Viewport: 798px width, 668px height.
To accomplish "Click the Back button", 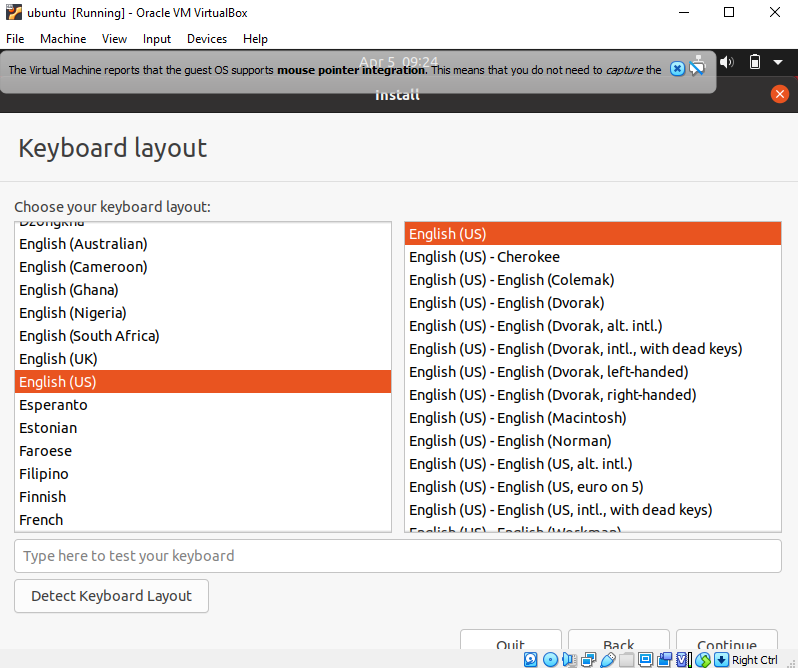I will coord(618,640).
